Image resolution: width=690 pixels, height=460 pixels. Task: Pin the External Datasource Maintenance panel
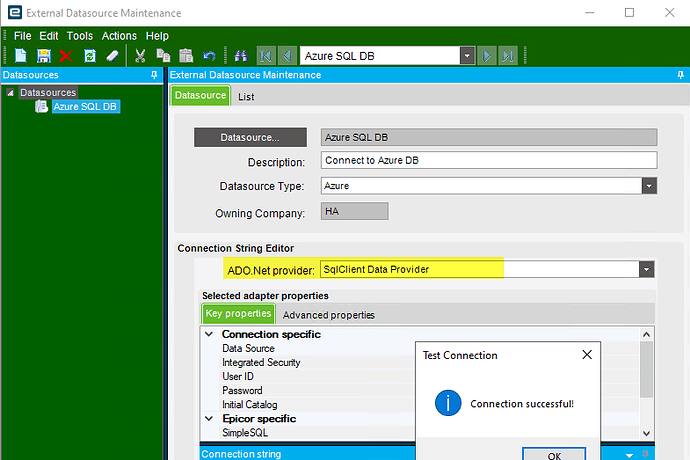680,75
